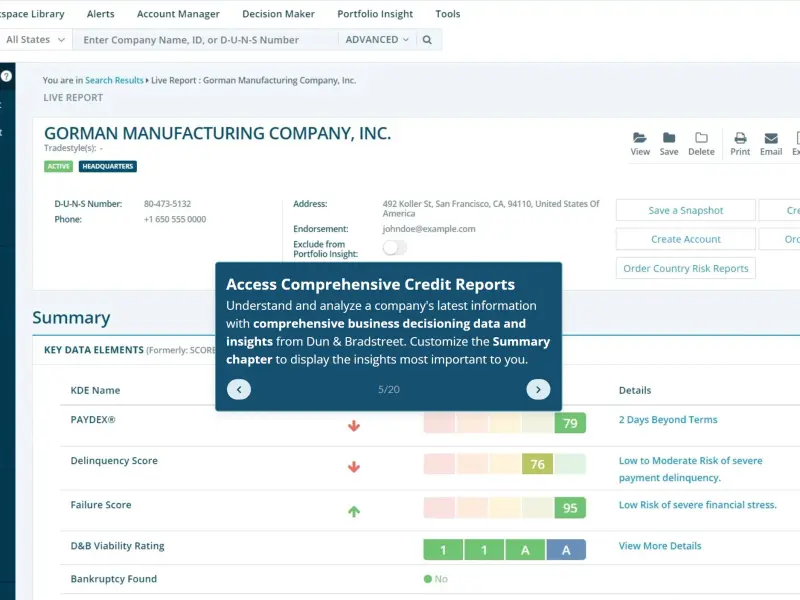Click the Save a Snapshot button

coord(685,210)
